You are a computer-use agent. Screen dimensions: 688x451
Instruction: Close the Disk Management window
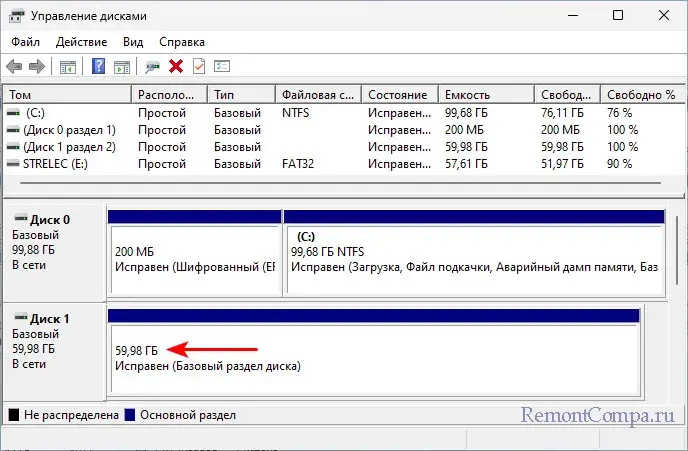664,15
